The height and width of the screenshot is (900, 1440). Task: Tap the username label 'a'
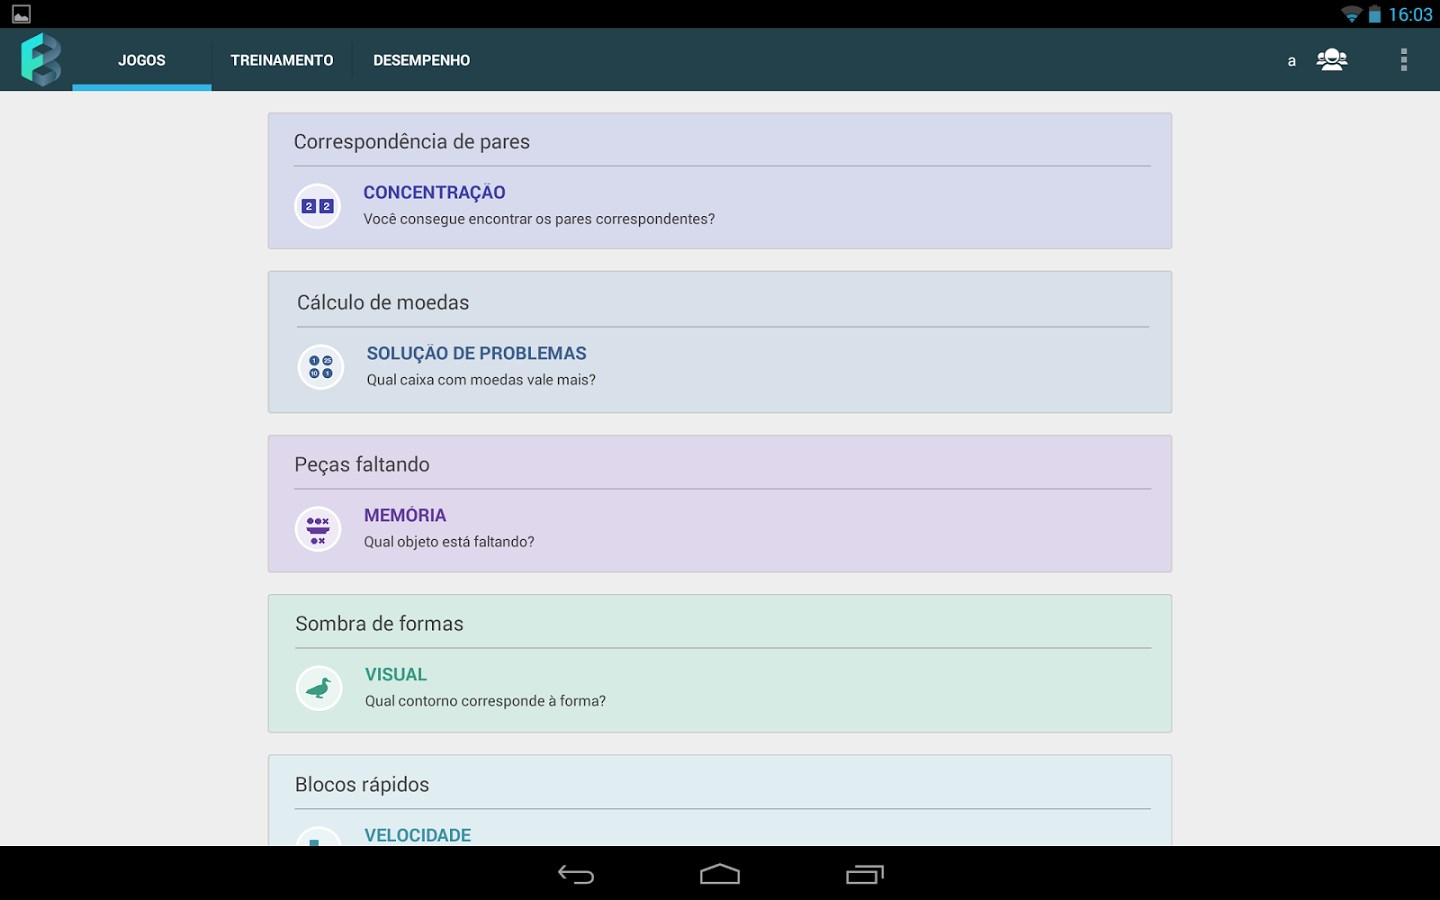coord(1291,61)
